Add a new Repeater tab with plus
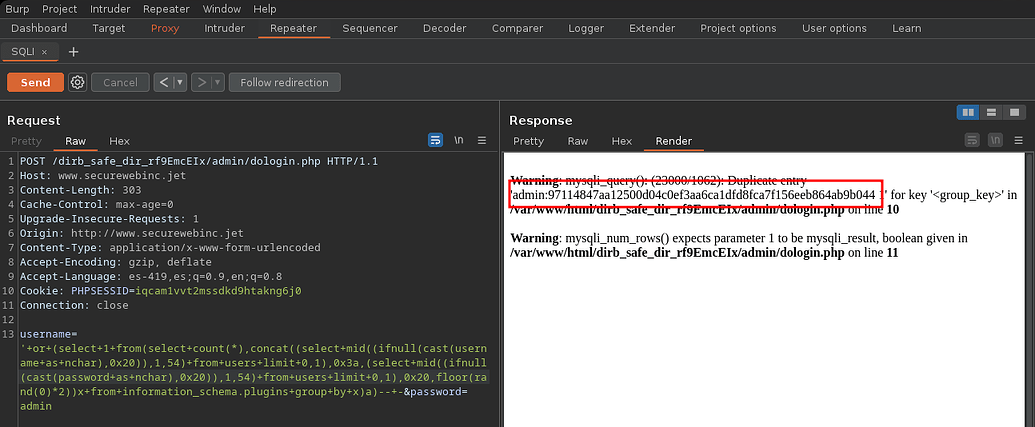1035x427 pixels. click(73, 51)
